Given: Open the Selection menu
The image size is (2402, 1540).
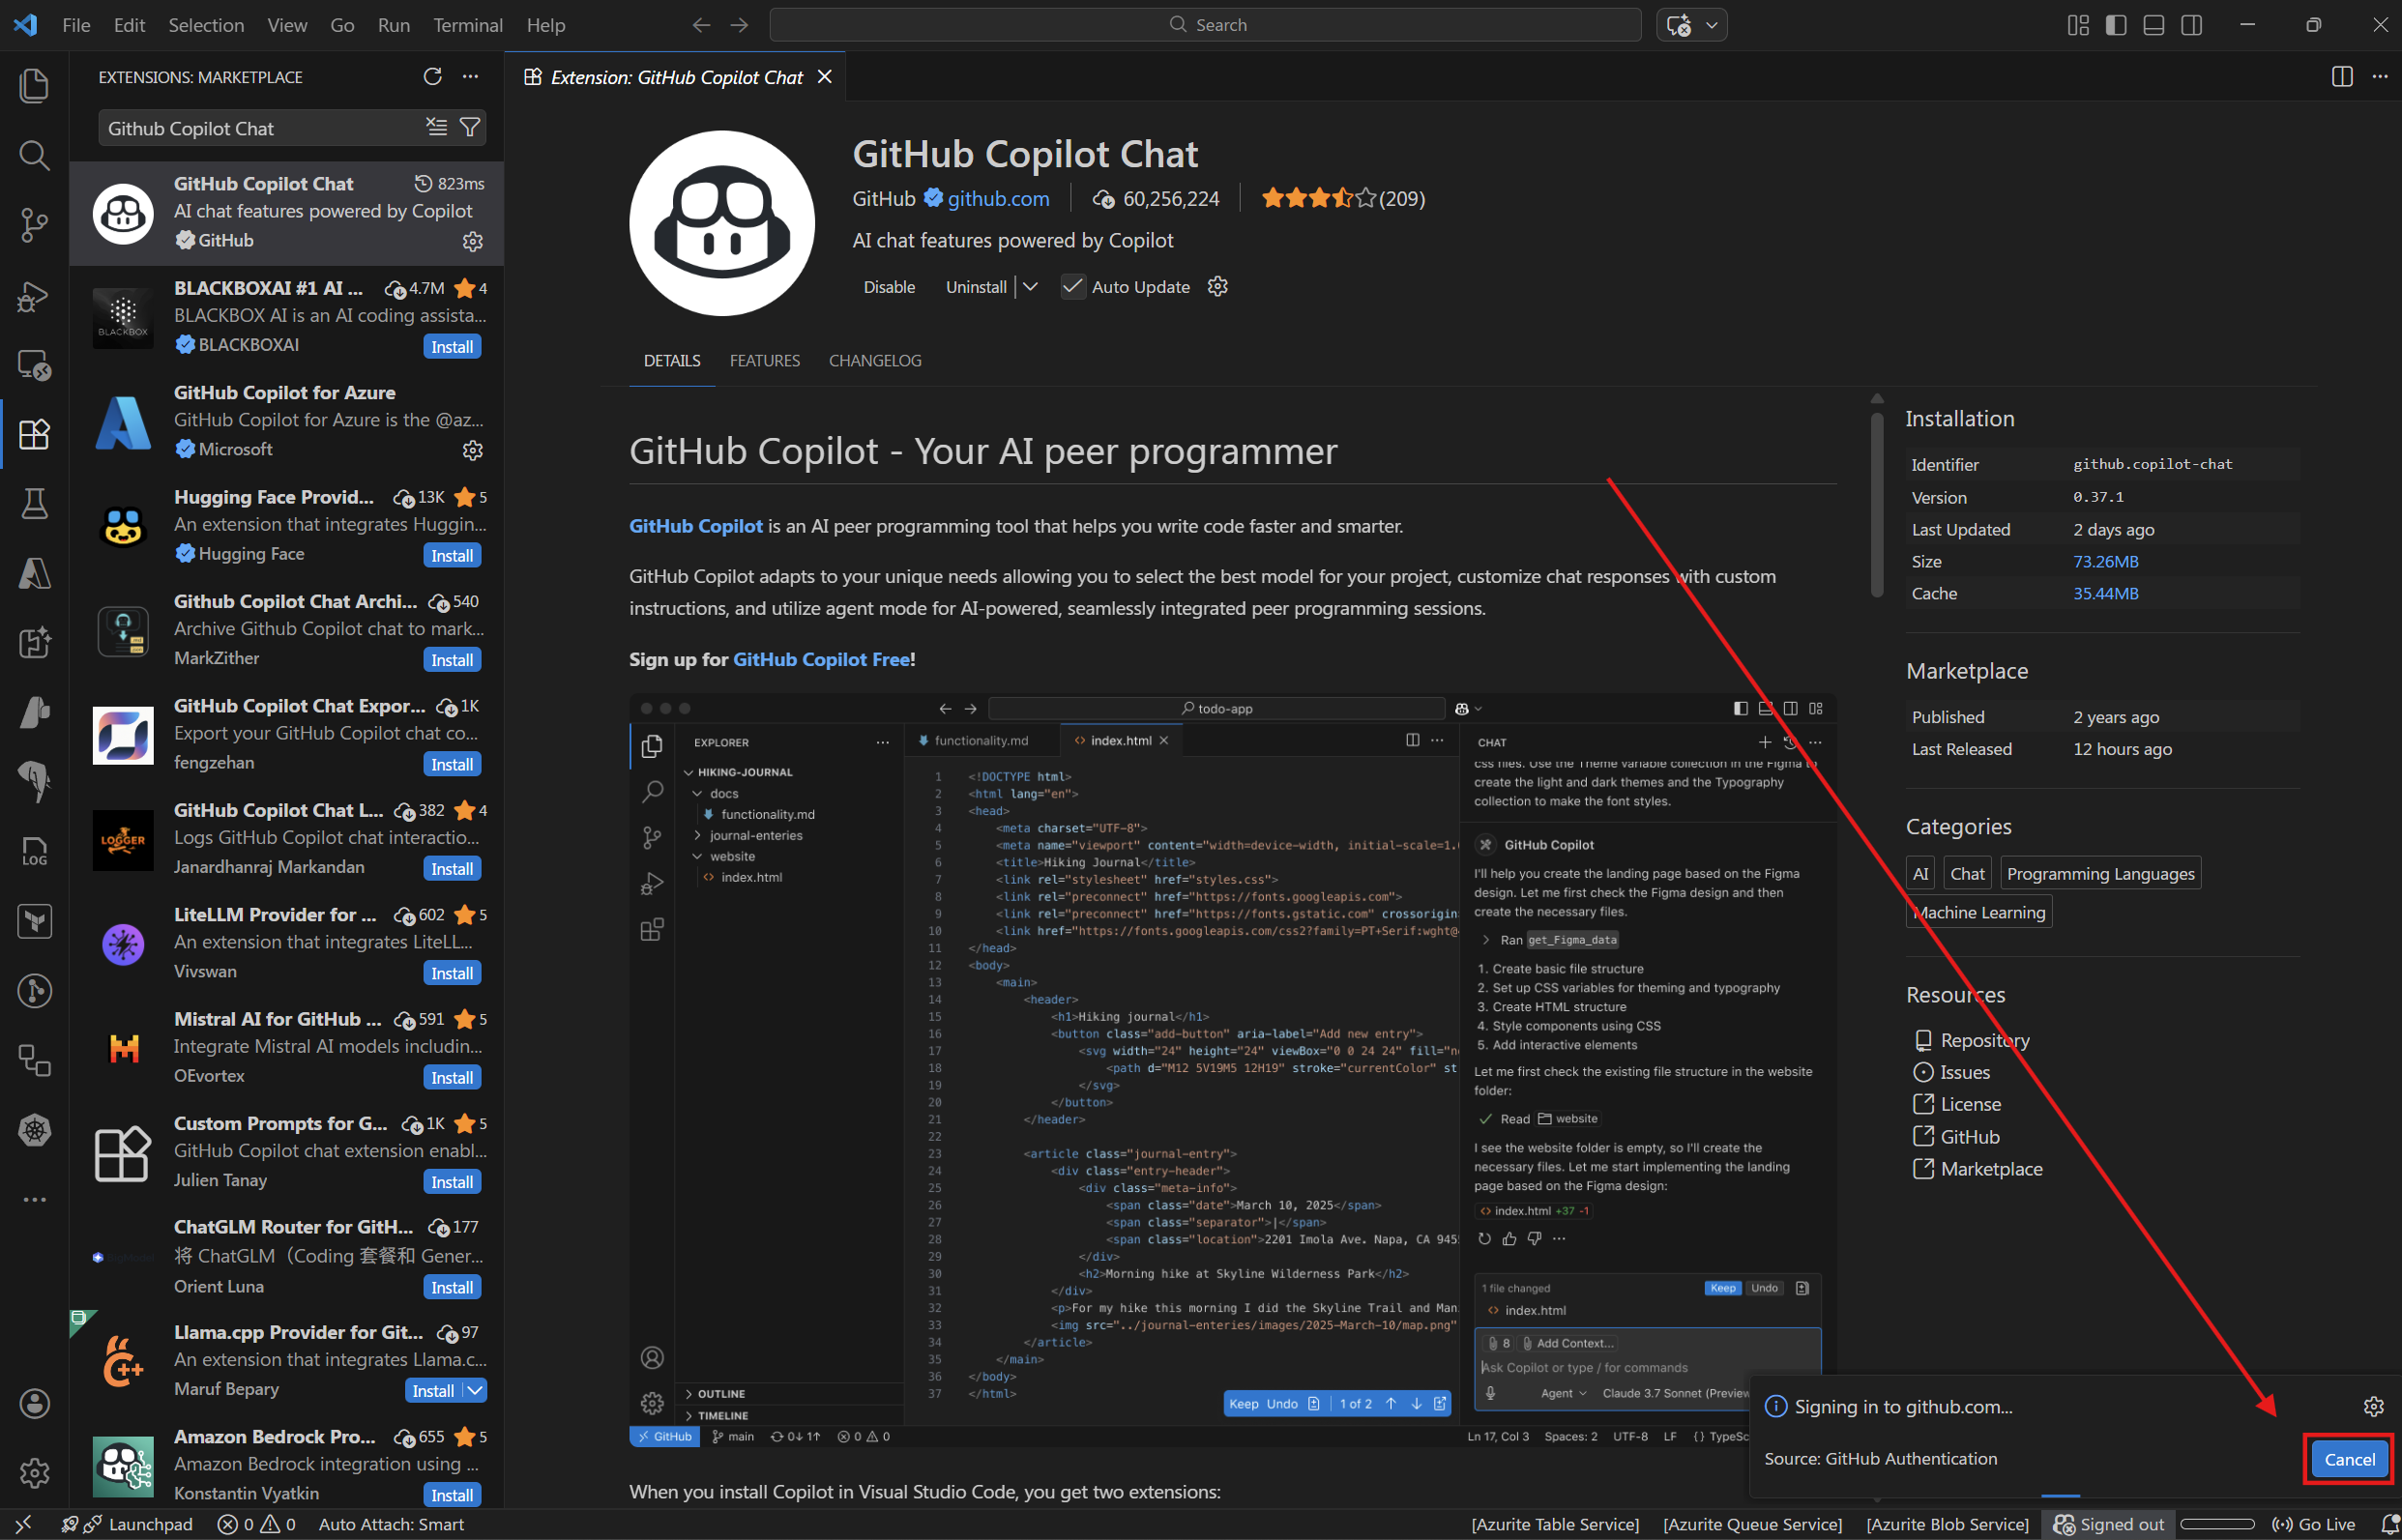Looking at the screenshot, I should tap(206, 25).
